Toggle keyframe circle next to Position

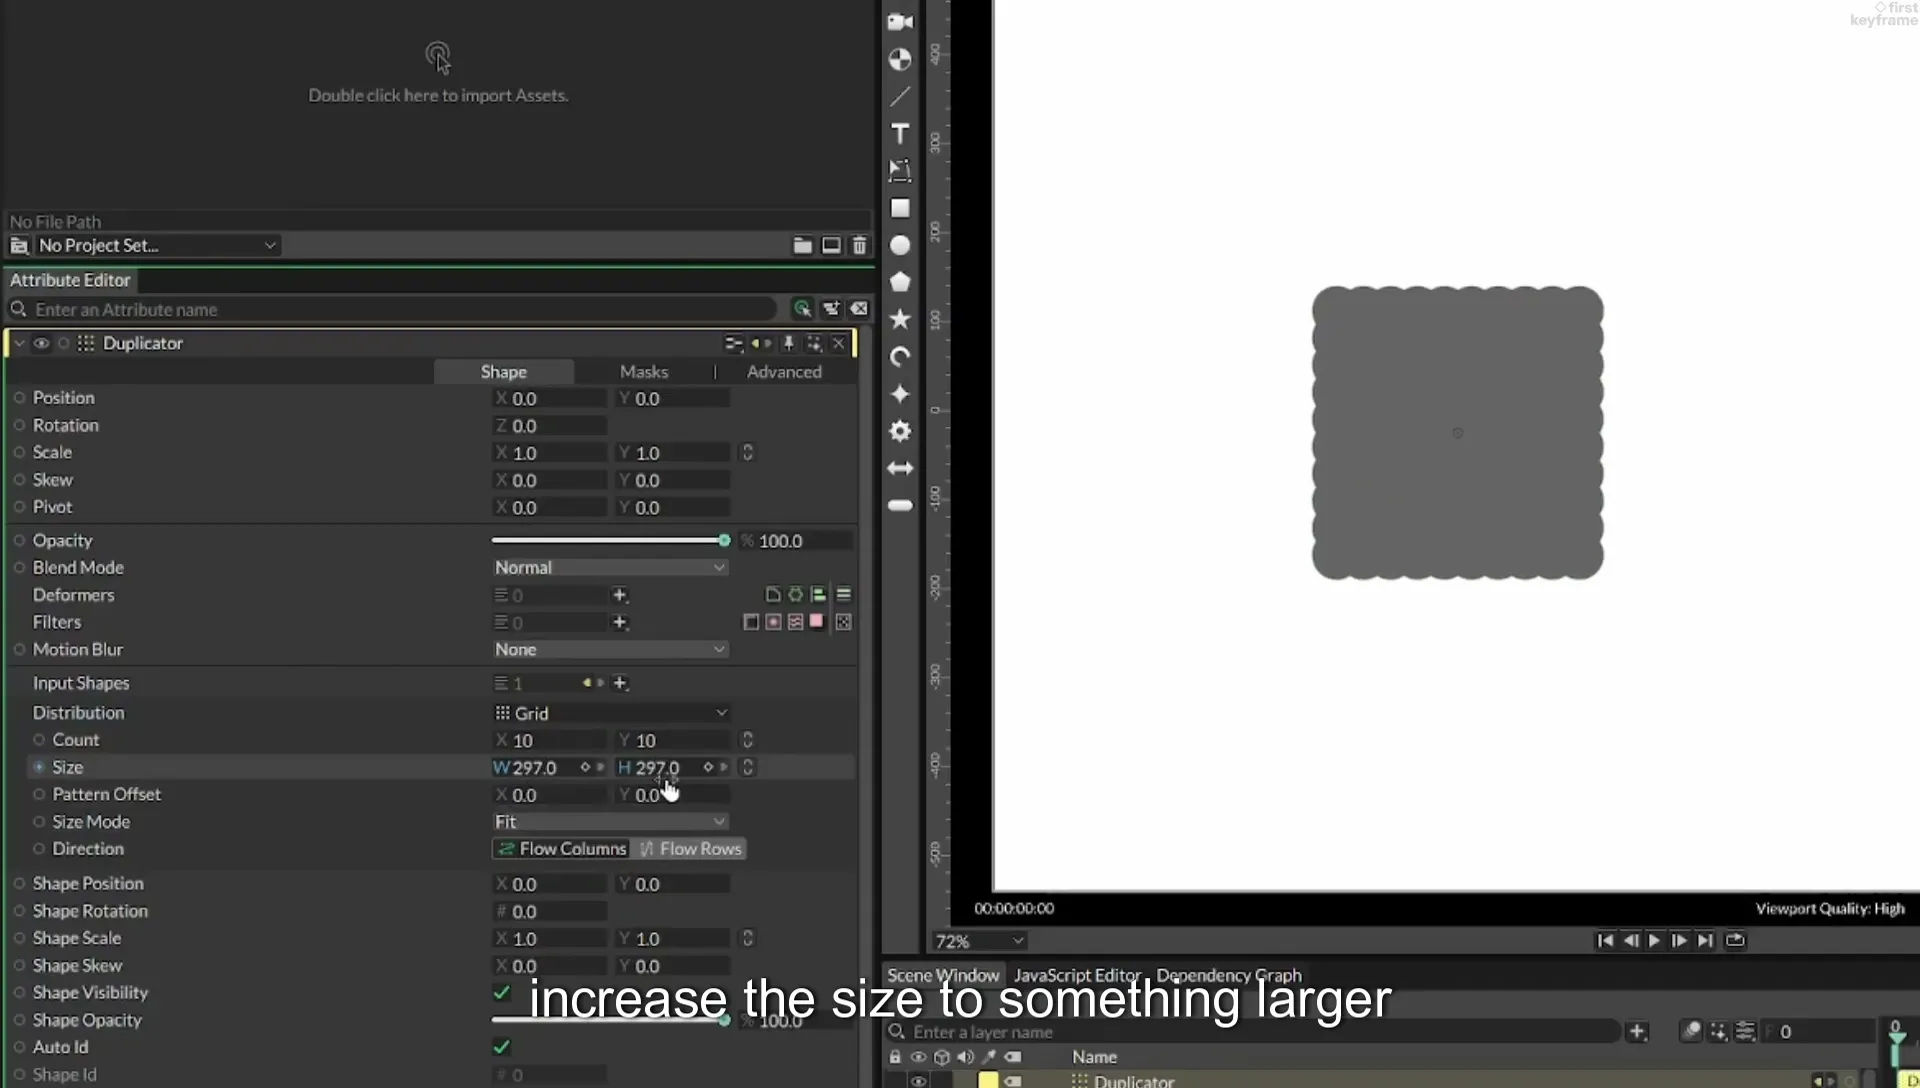19,398
